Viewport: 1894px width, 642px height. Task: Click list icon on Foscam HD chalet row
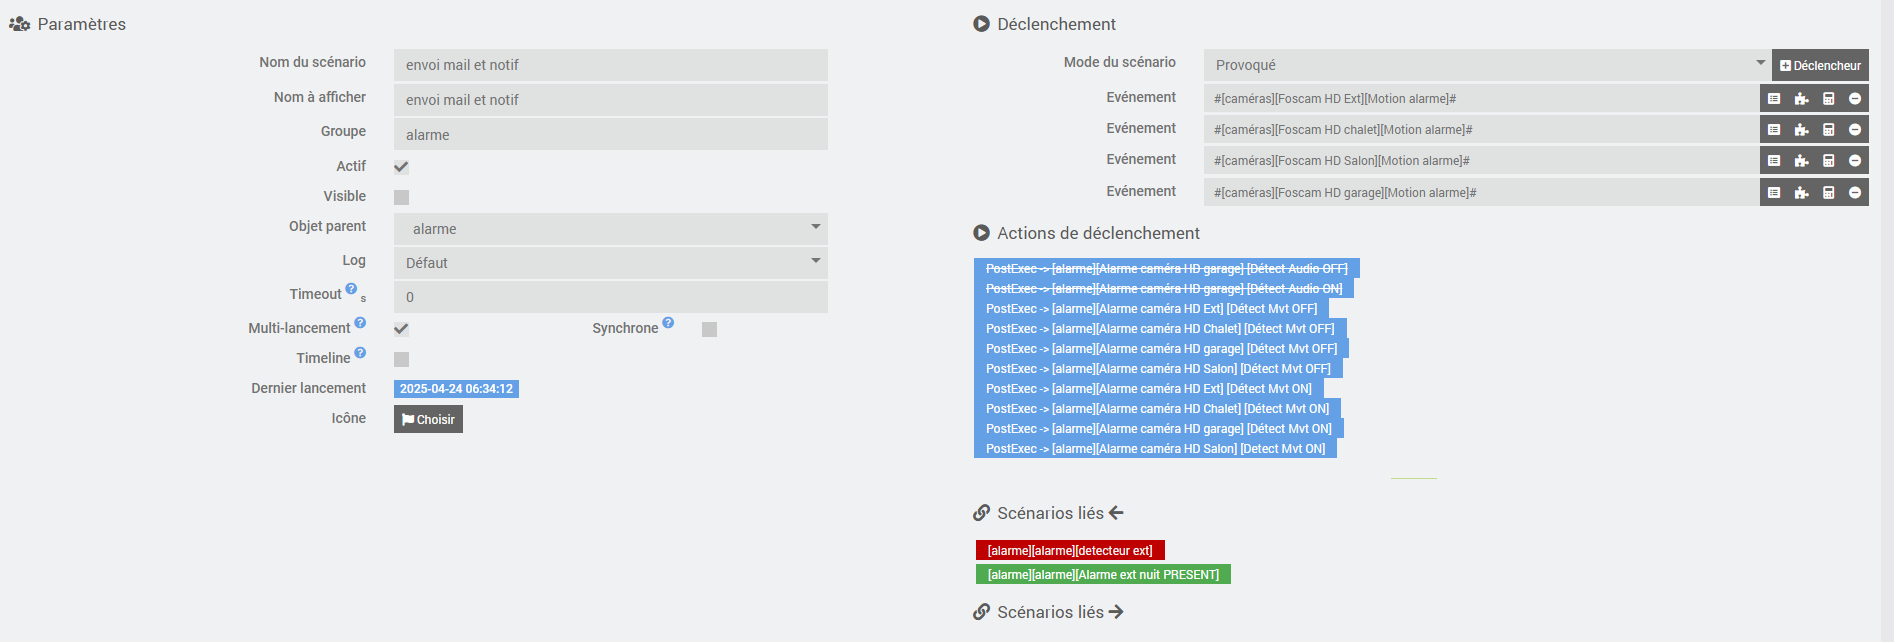click(x=1774, y=130)
